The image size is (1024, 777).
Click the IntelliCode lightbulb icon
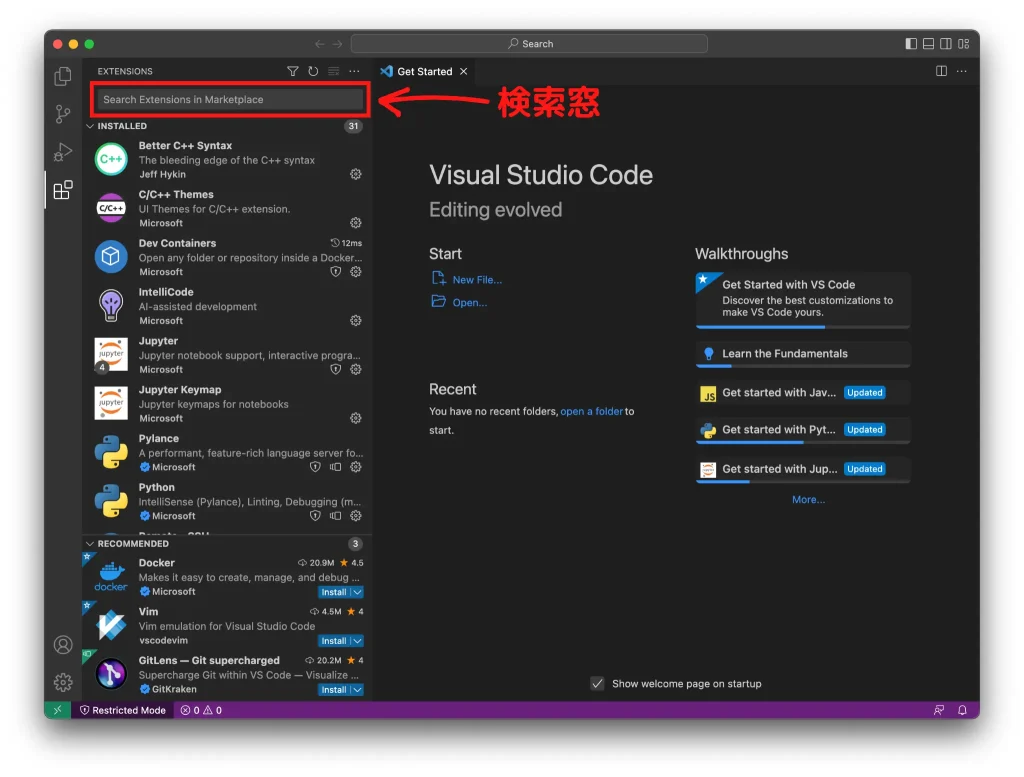pos(111,306)
